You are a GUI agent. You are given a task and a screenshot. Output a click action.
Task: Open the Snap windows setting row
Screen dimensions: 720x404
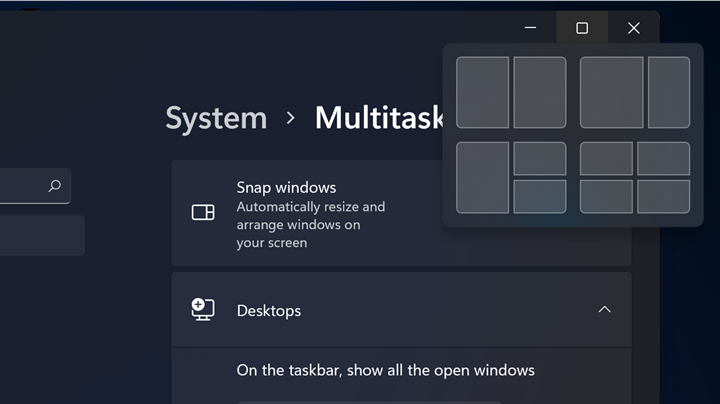point(401,213)
